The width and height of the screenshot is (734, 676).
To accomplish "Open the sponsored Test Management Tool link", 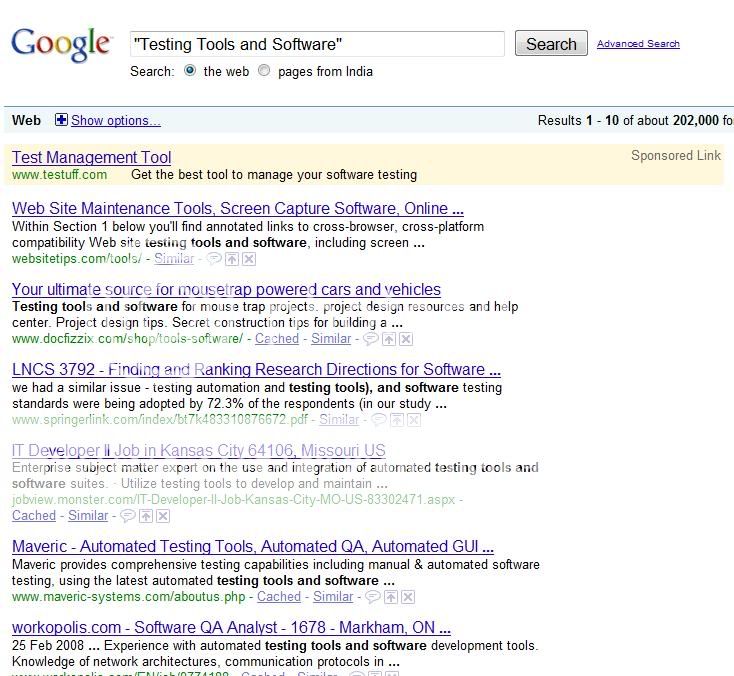I will [x=91, y=157].
